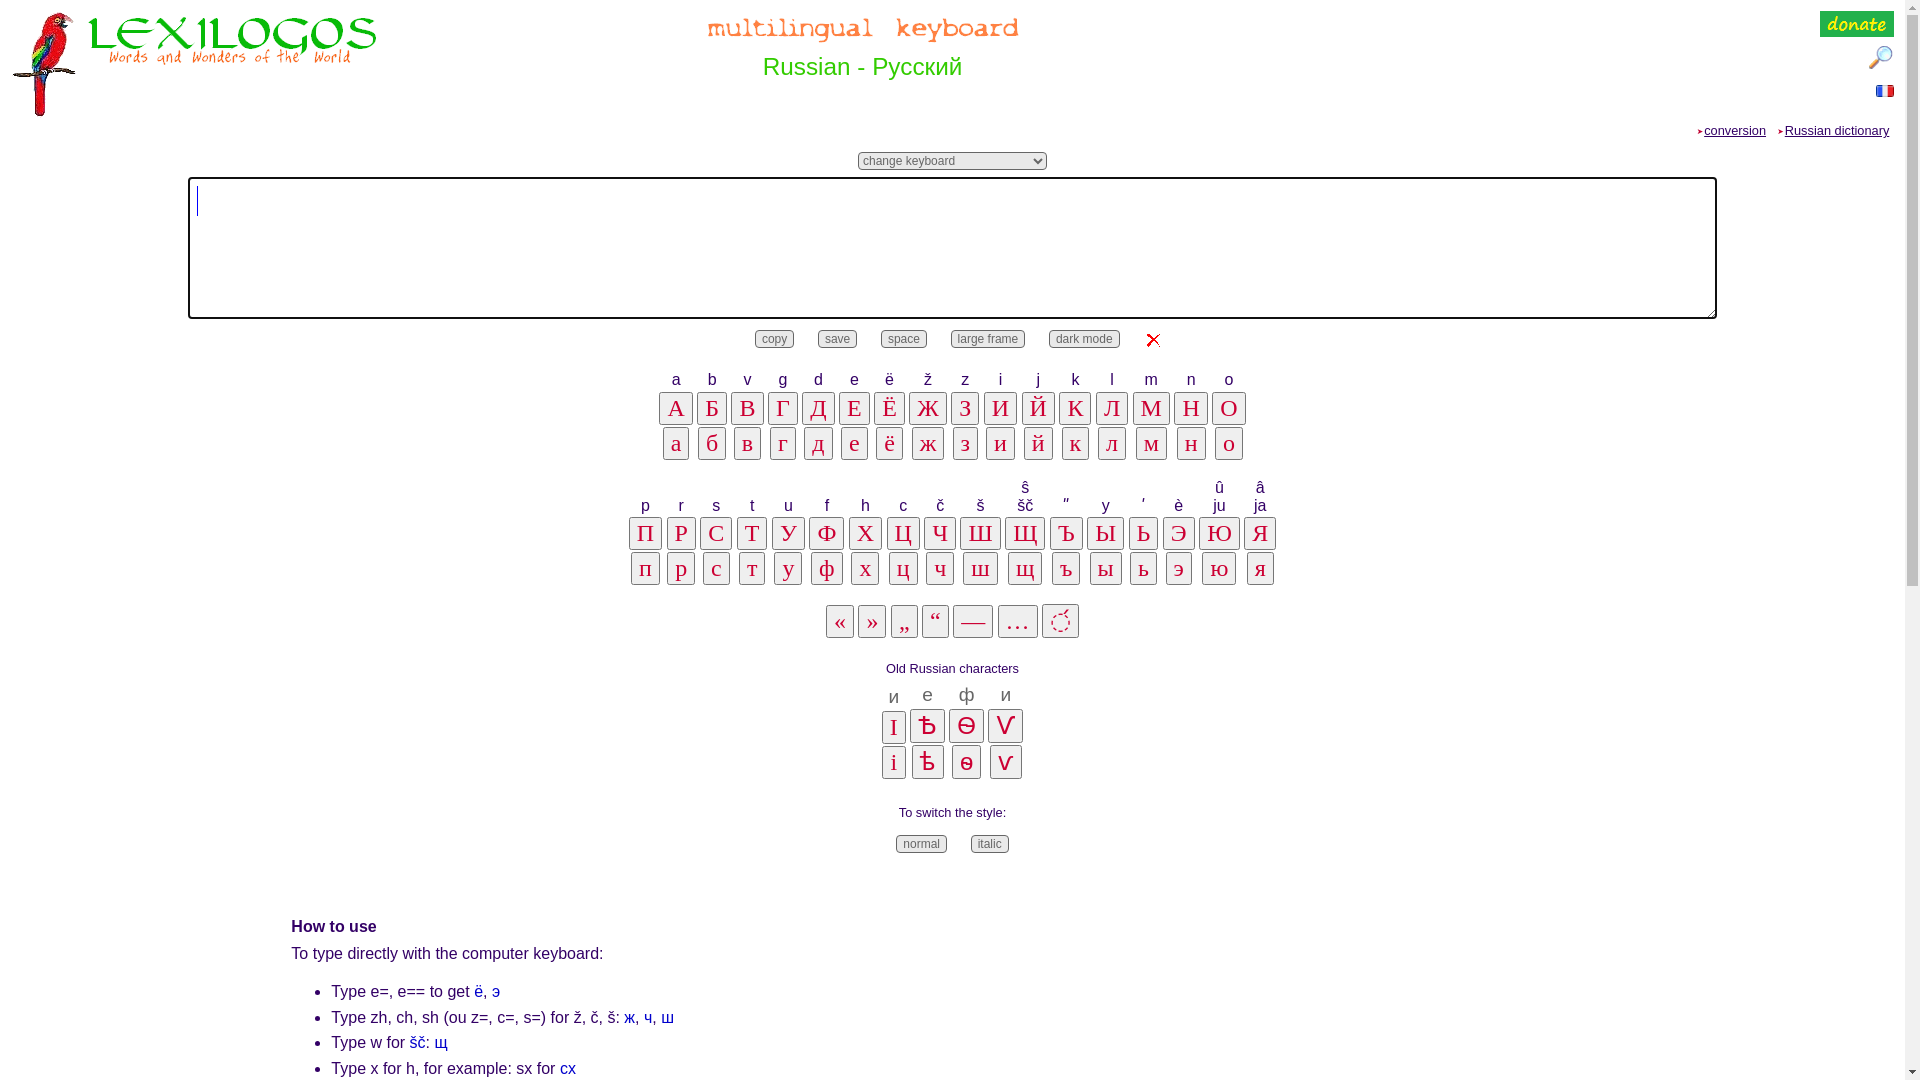Insert lowercase letter ч
The image size is (1920, 1080).
940,568
